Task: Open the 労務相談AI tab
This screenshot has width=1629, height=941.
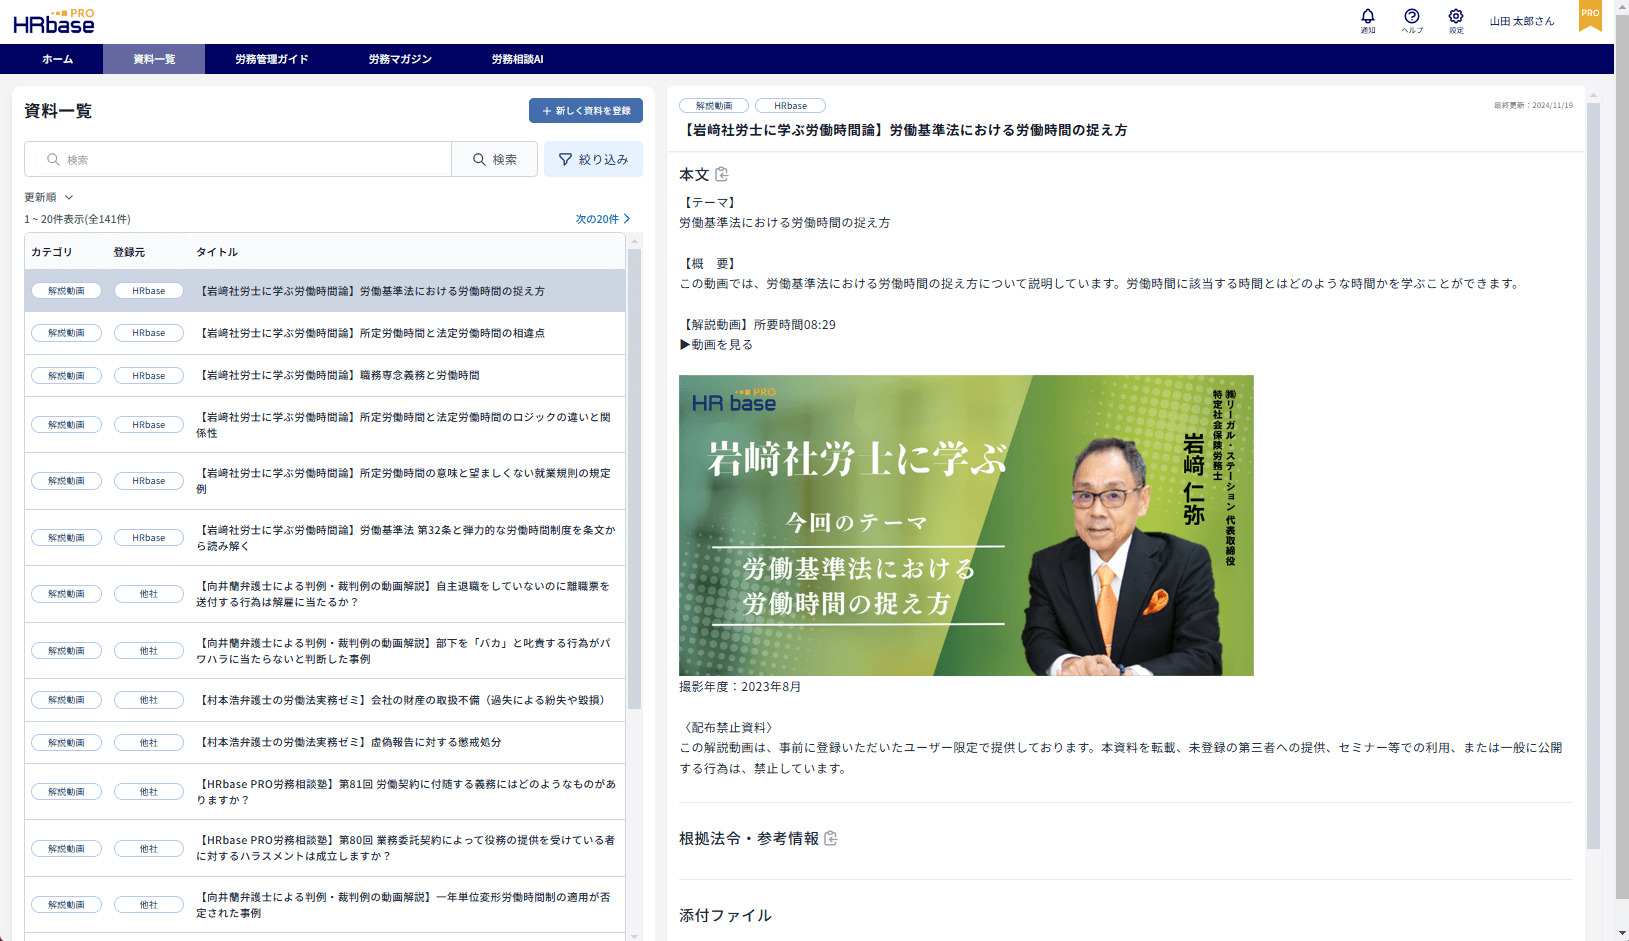Action: coord(517,59)
